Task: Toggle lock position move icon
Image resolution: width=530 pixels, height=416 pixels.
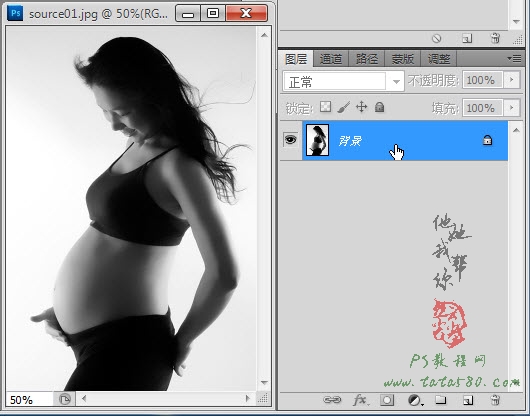Action: pyautogui.click(x=362, y=107)
